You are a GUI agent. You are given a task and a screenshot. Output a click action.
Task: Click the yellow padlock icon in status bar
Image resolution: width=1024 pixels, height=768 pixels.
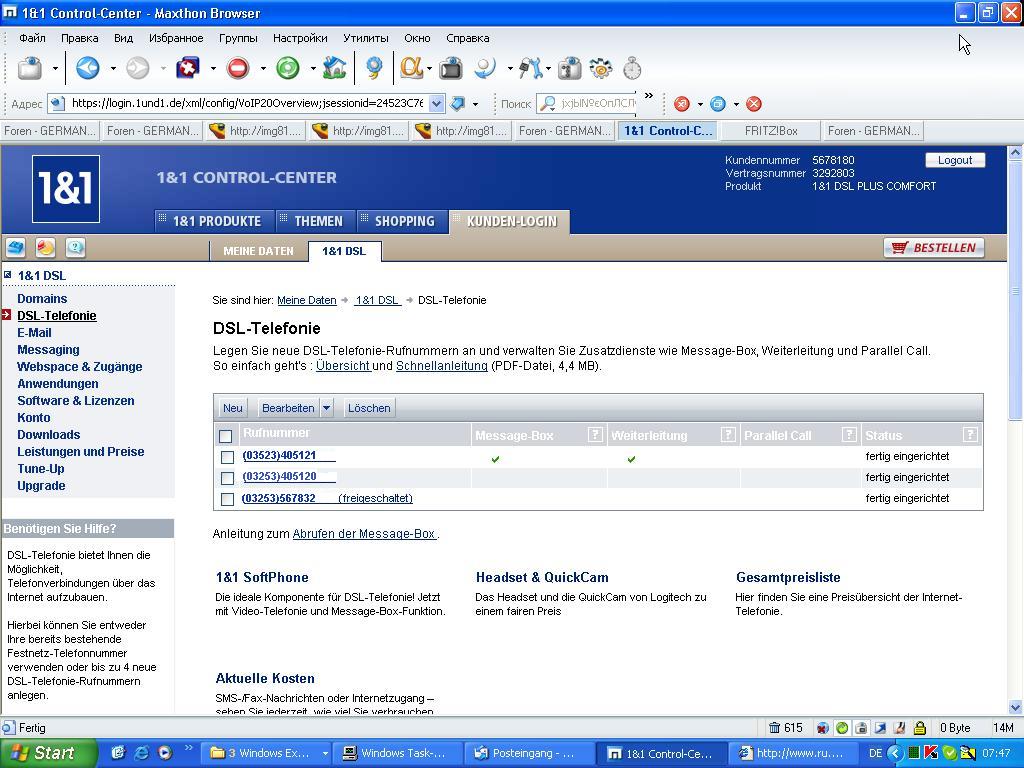coord(920,728)
